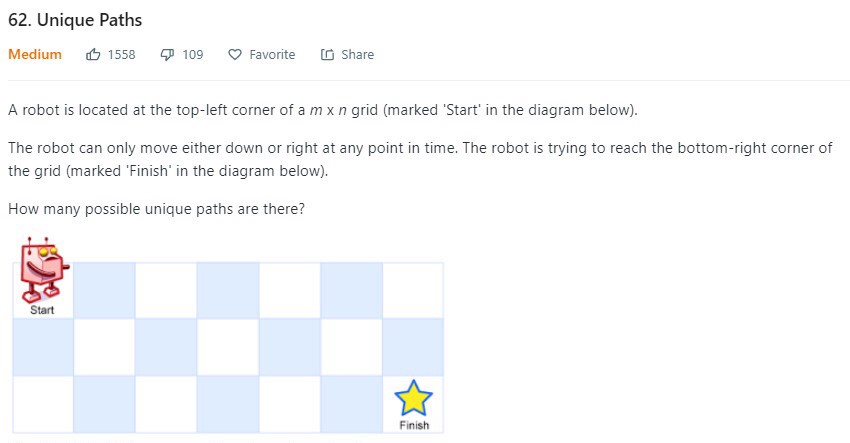Click the diagram's center white cell
Image resolution: width=850 pixels, height=443 pixels.
[228, 347]
